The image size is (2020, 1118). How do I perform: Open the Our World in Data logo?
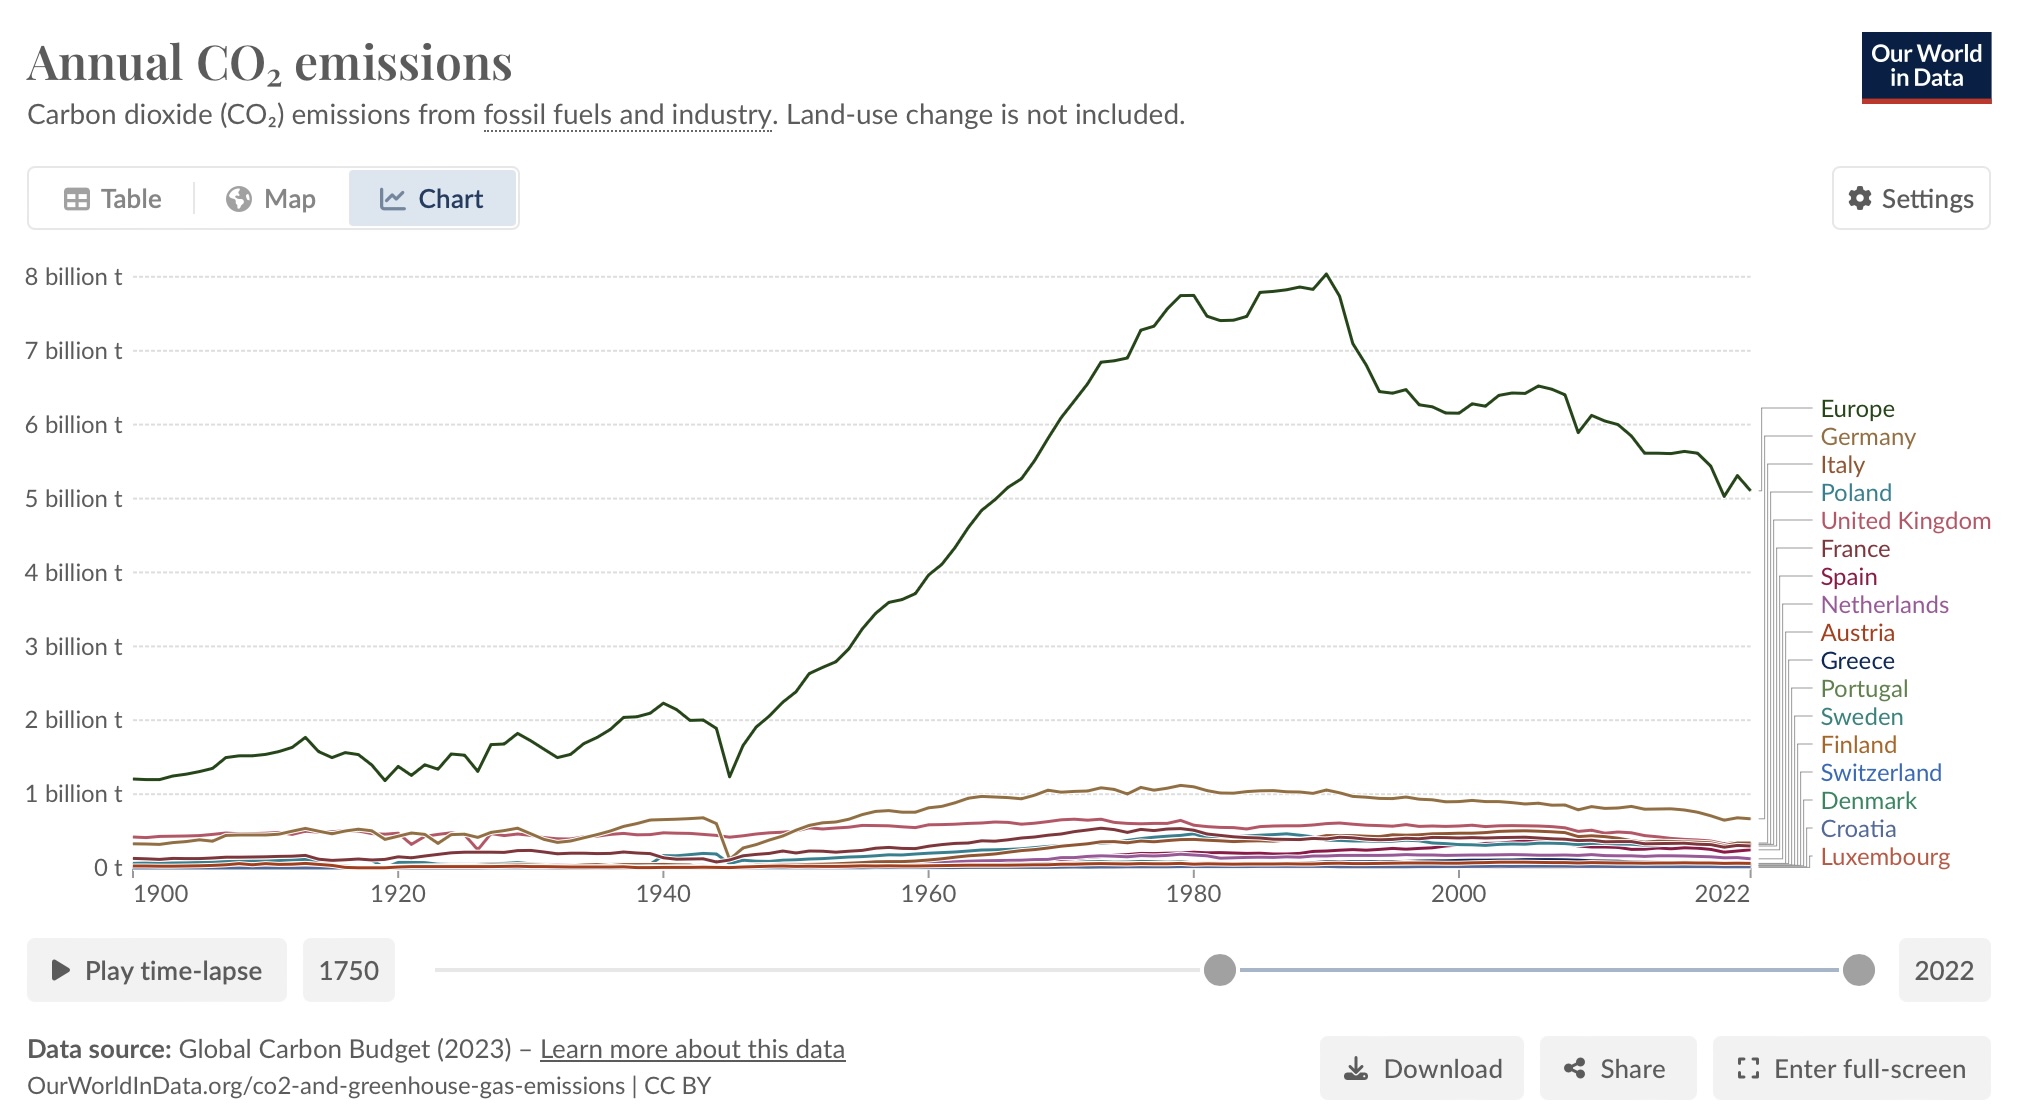(1926, 67)
